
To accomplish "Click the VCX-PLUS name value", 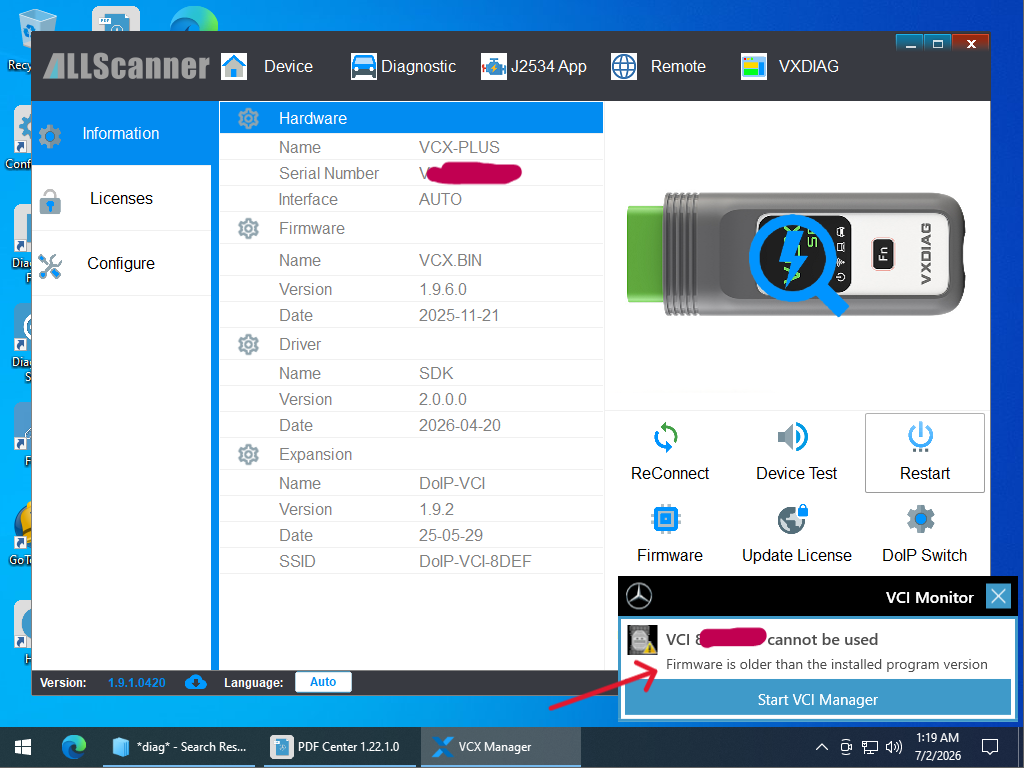I will click(x=459, y=147).
